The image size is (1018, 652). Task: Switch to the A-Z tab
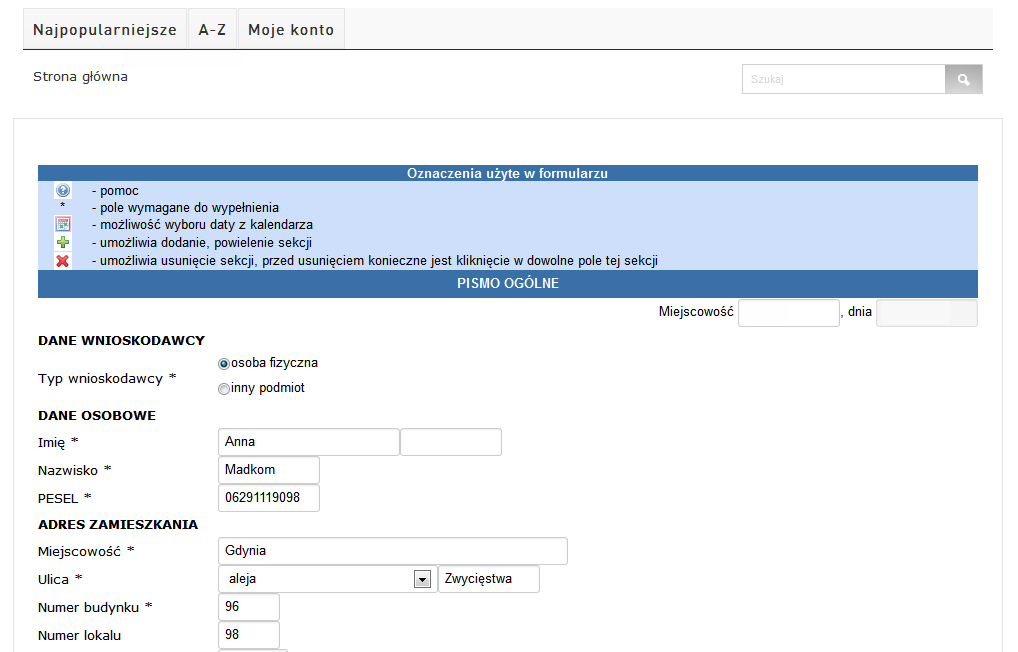pos(212,30)
